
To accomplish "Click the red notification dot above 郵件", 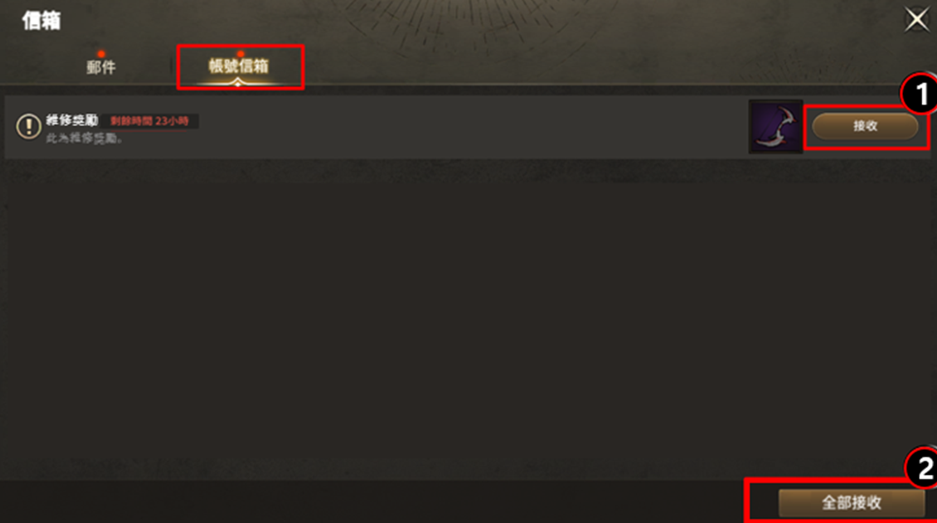I will click(101, 54).
